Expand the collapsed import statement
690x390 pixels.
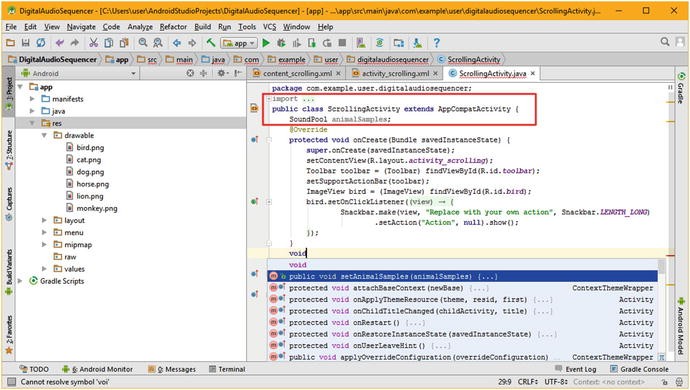click(x=269, y=99)
